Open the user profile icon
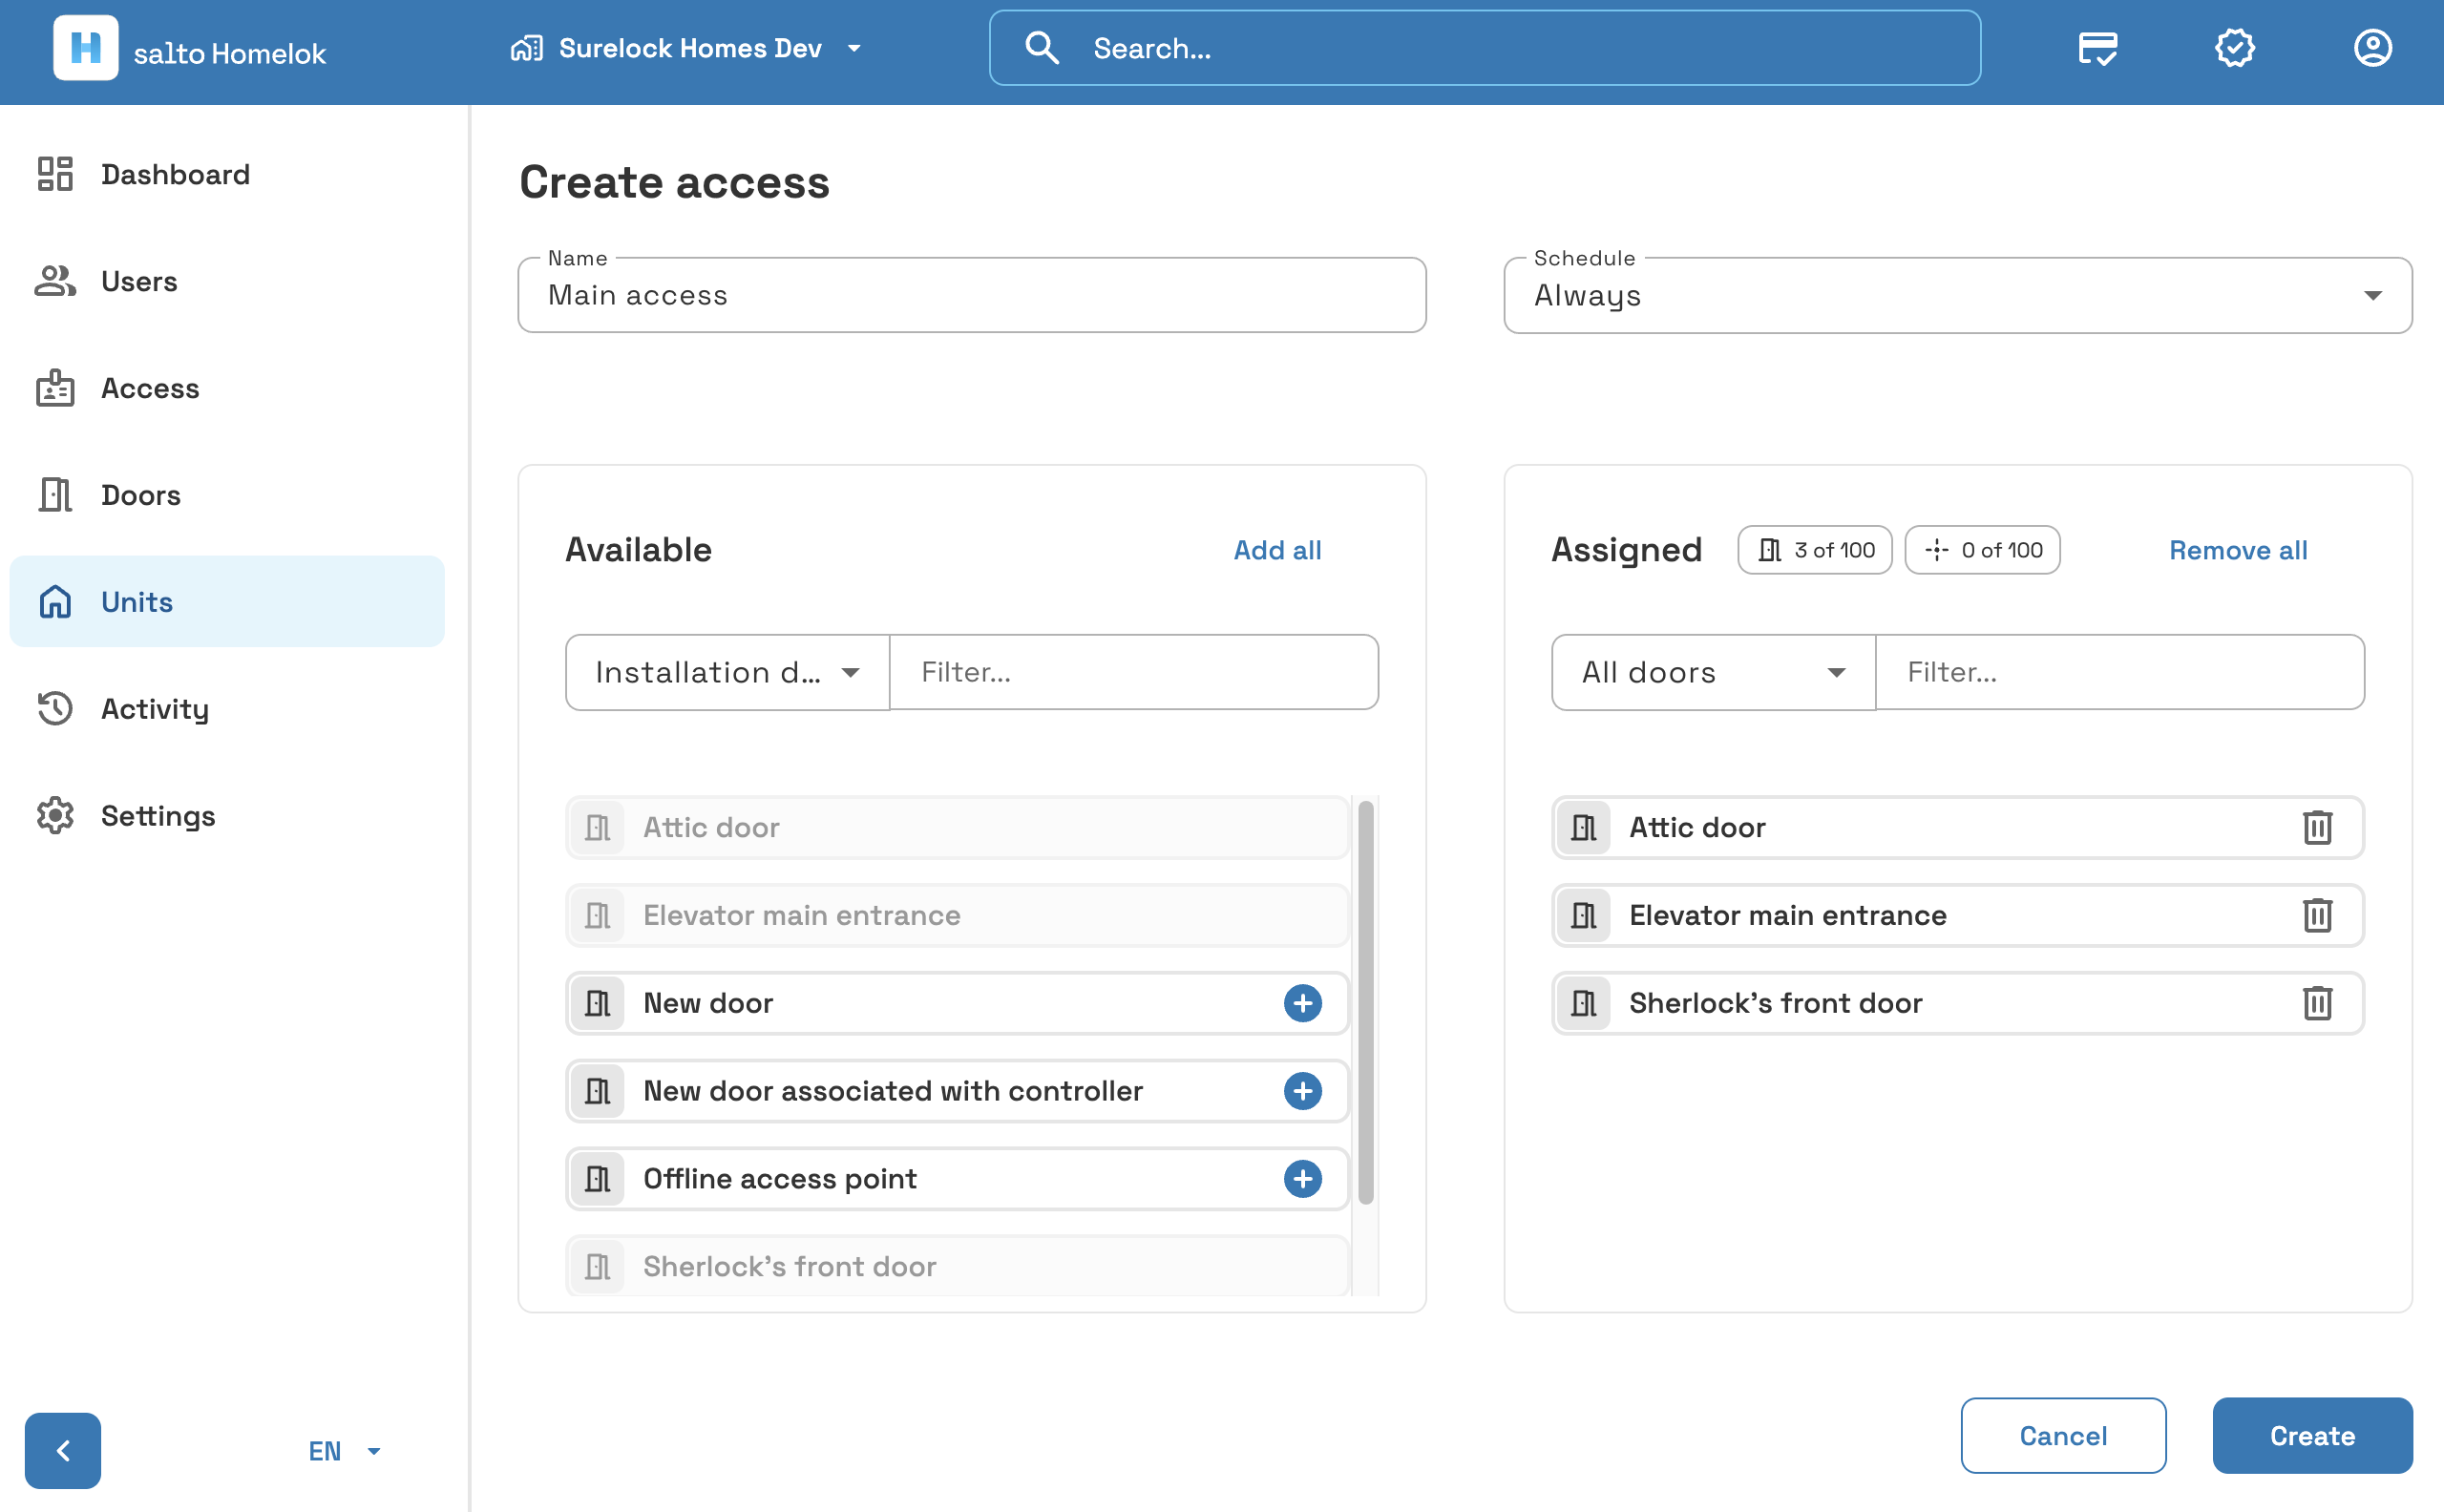Screen dimensions: 2444x1512 2373,48
